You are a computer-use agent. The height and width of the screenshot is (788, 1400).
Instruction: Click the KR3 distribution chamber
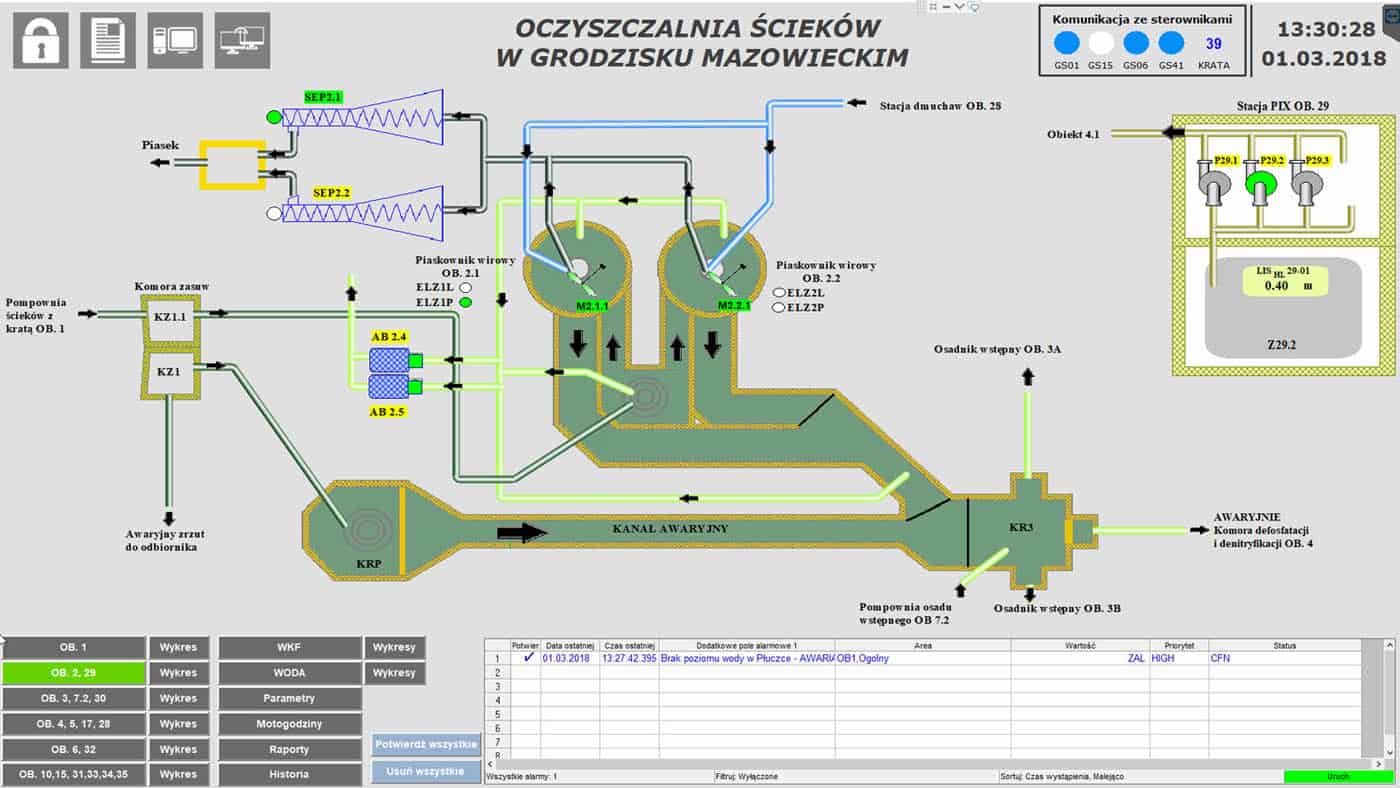(1020, 527)
